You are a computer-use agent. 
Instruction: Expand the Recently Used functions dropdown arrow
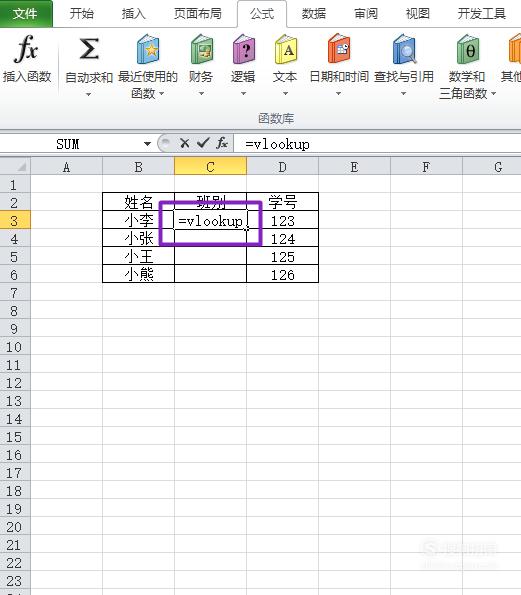coord(162,93)
